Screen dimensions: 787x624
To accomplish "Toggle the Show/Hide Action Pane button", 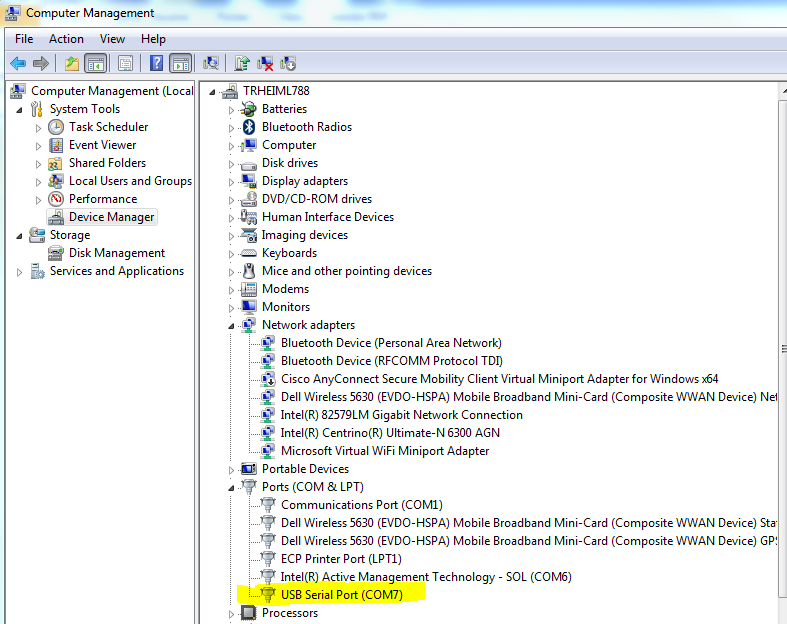I will [x=181, y=64].
